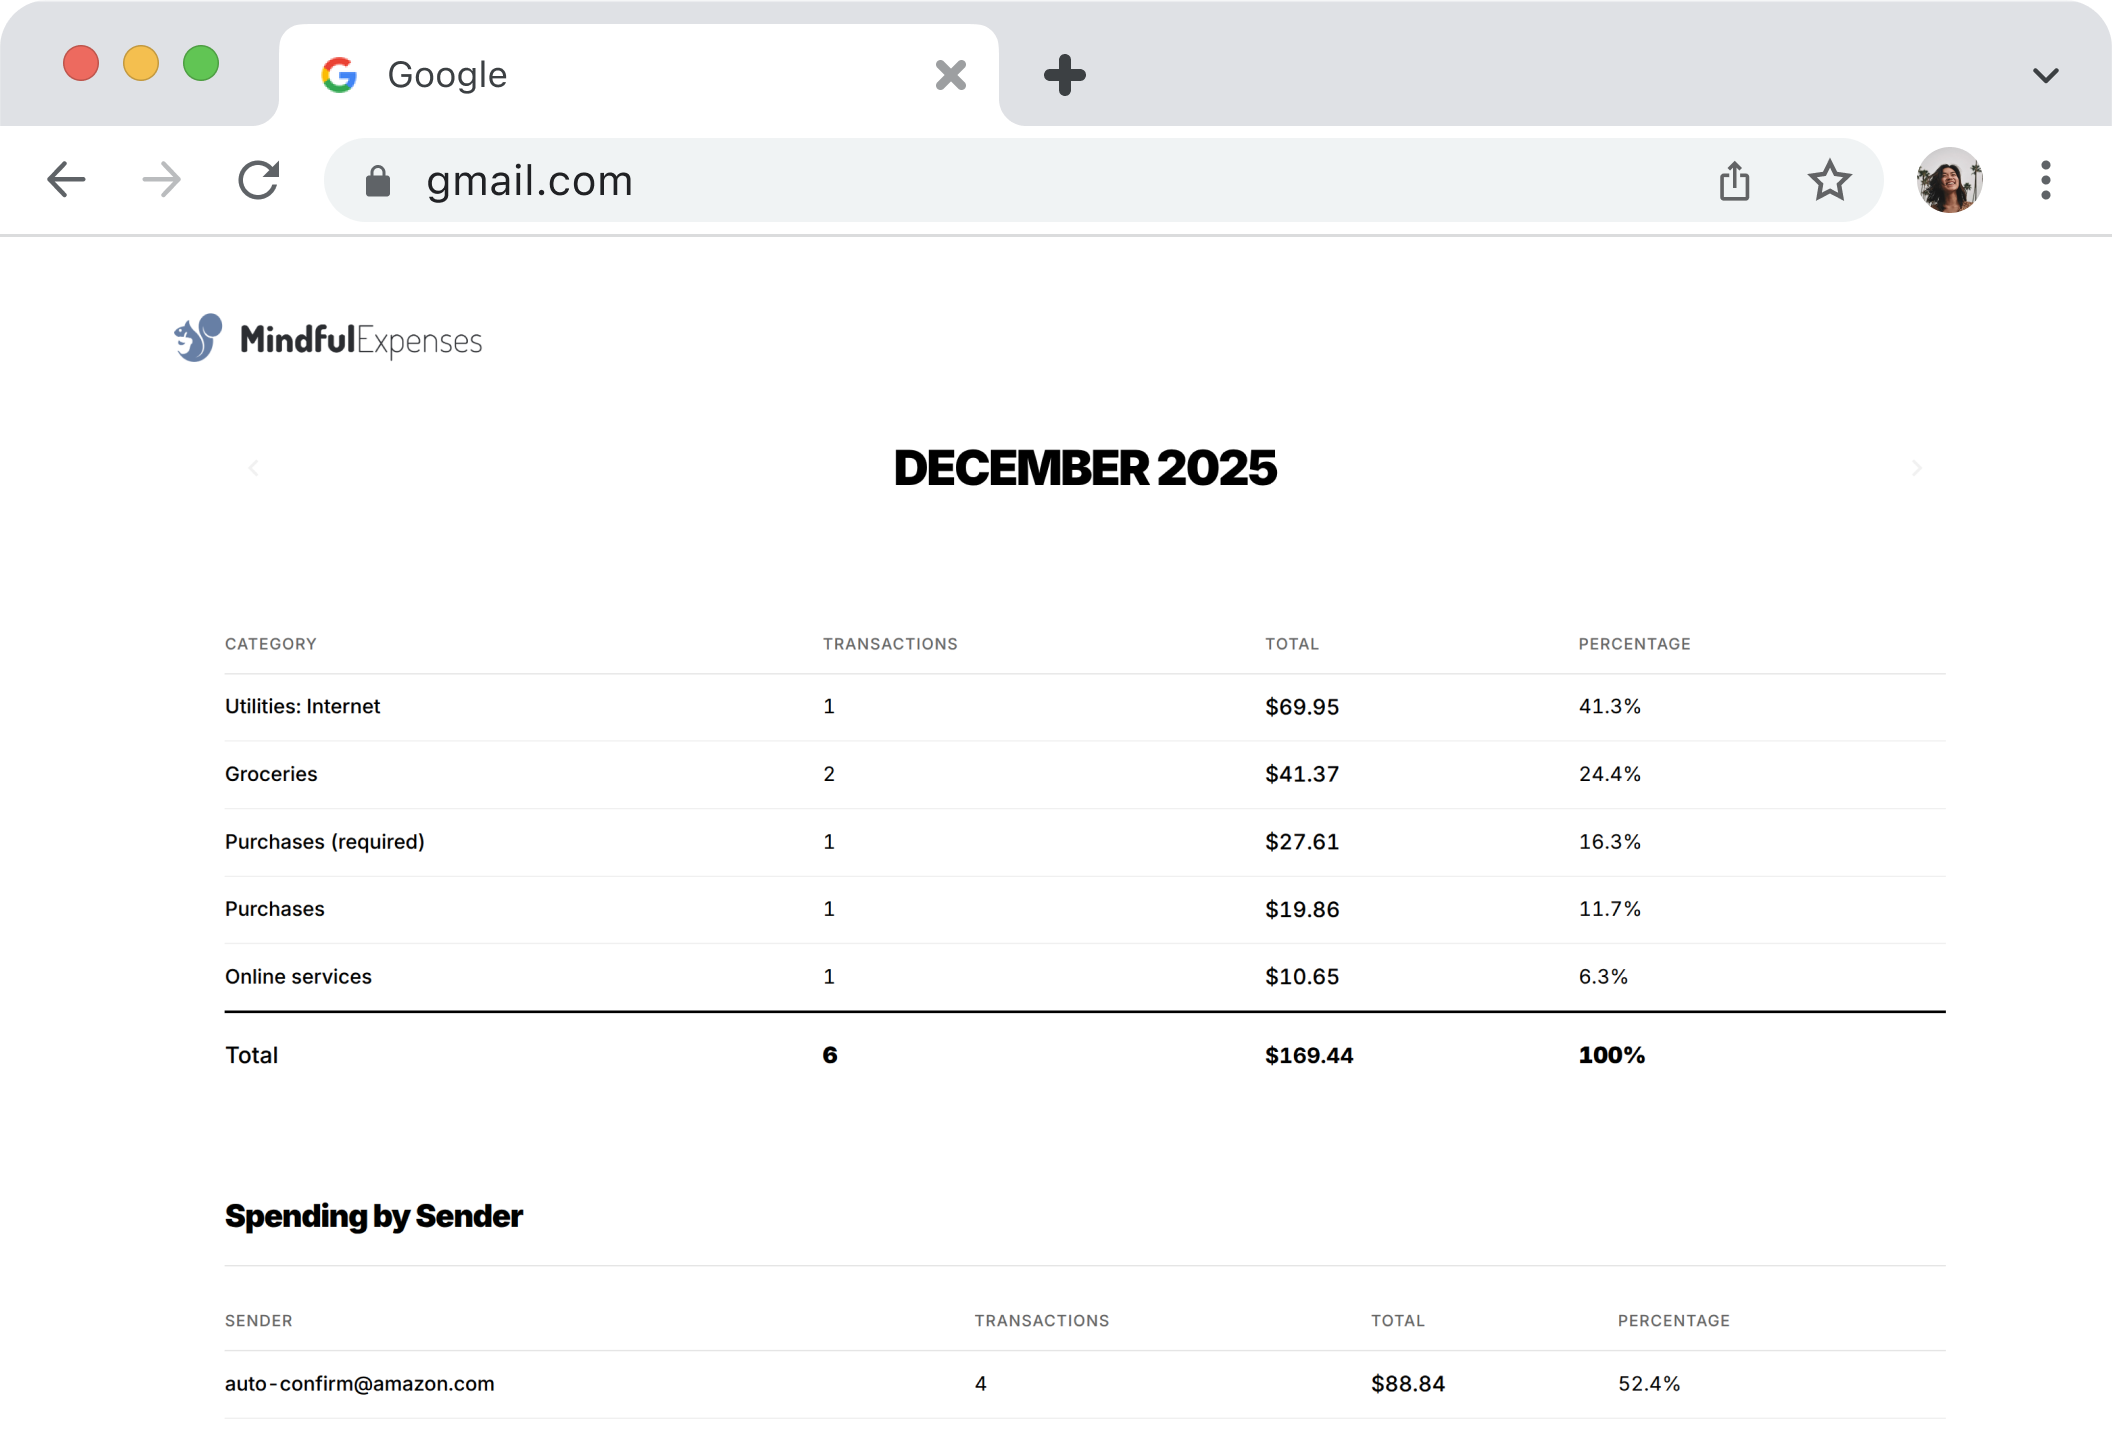The image size is (2112, 1449).
Task: Click auto-confirm@amazon.com sender entry
Action: coord(359,1384)
